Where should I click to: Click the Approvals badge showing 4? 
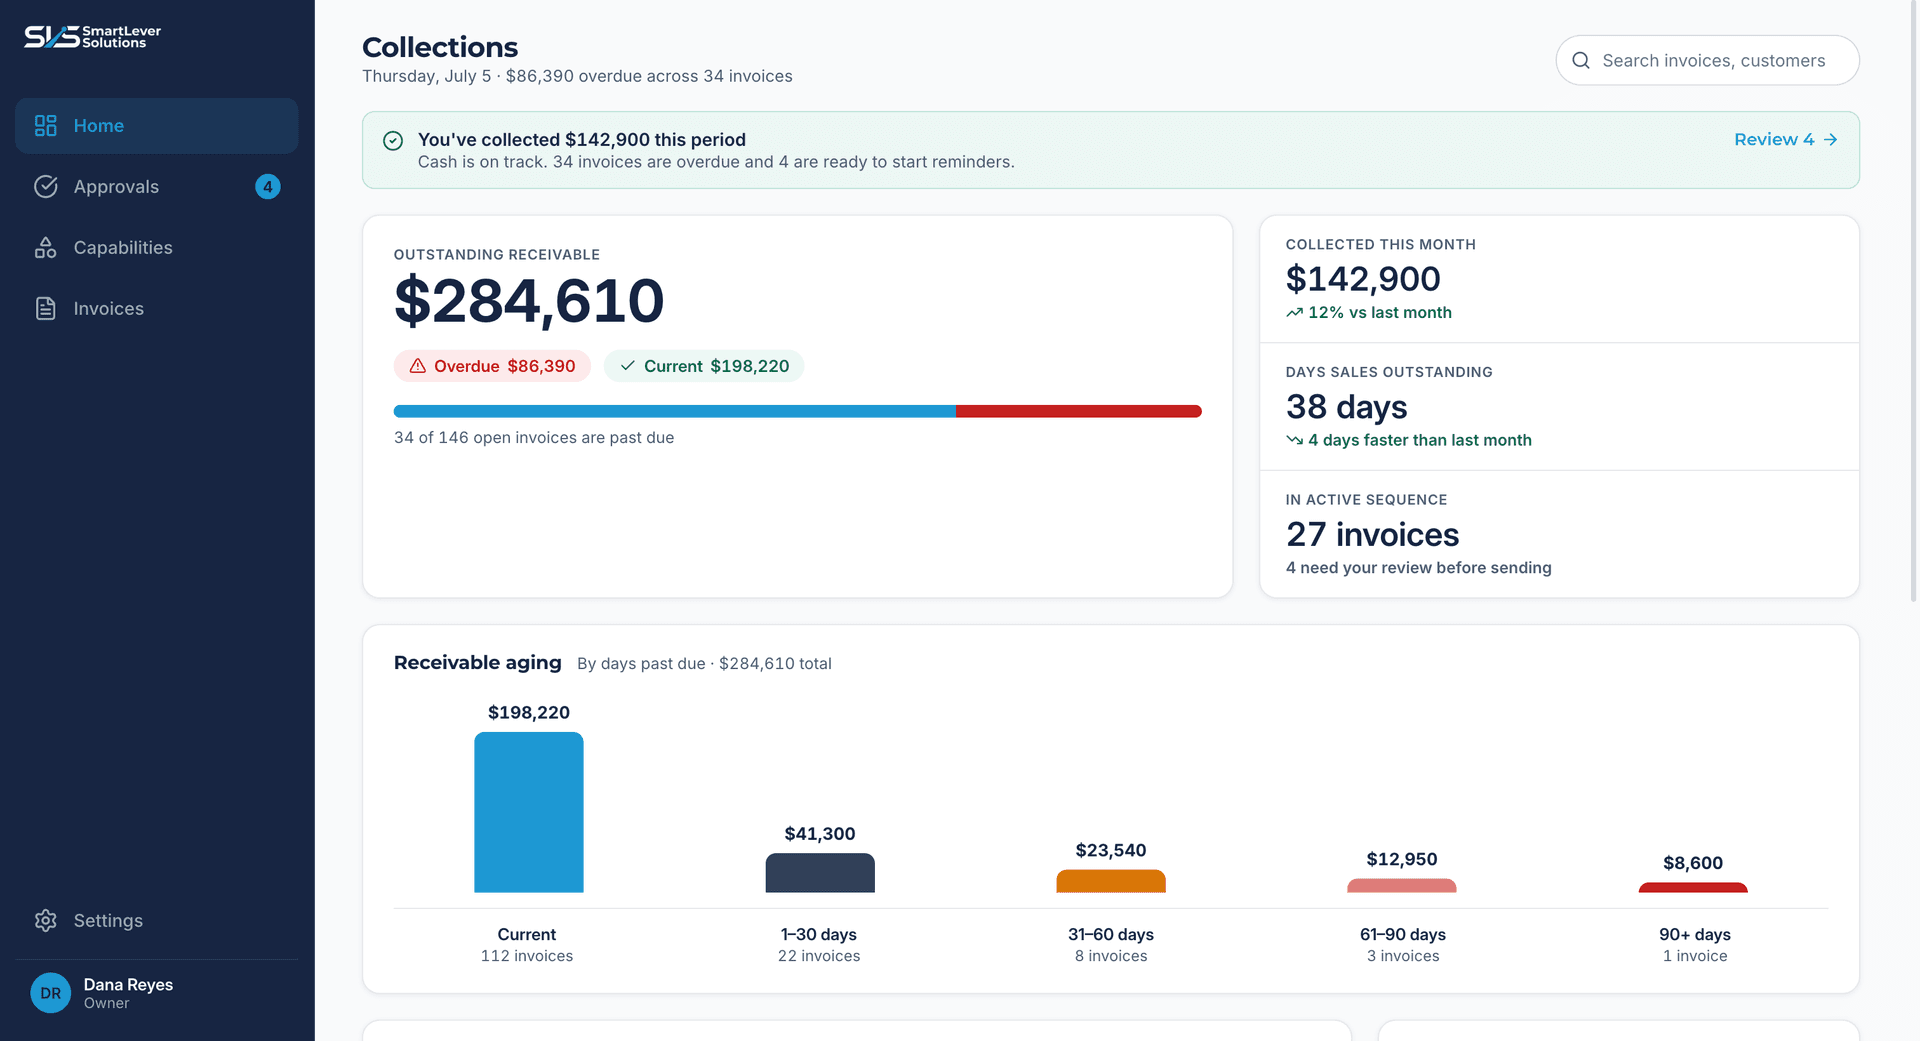268,187
